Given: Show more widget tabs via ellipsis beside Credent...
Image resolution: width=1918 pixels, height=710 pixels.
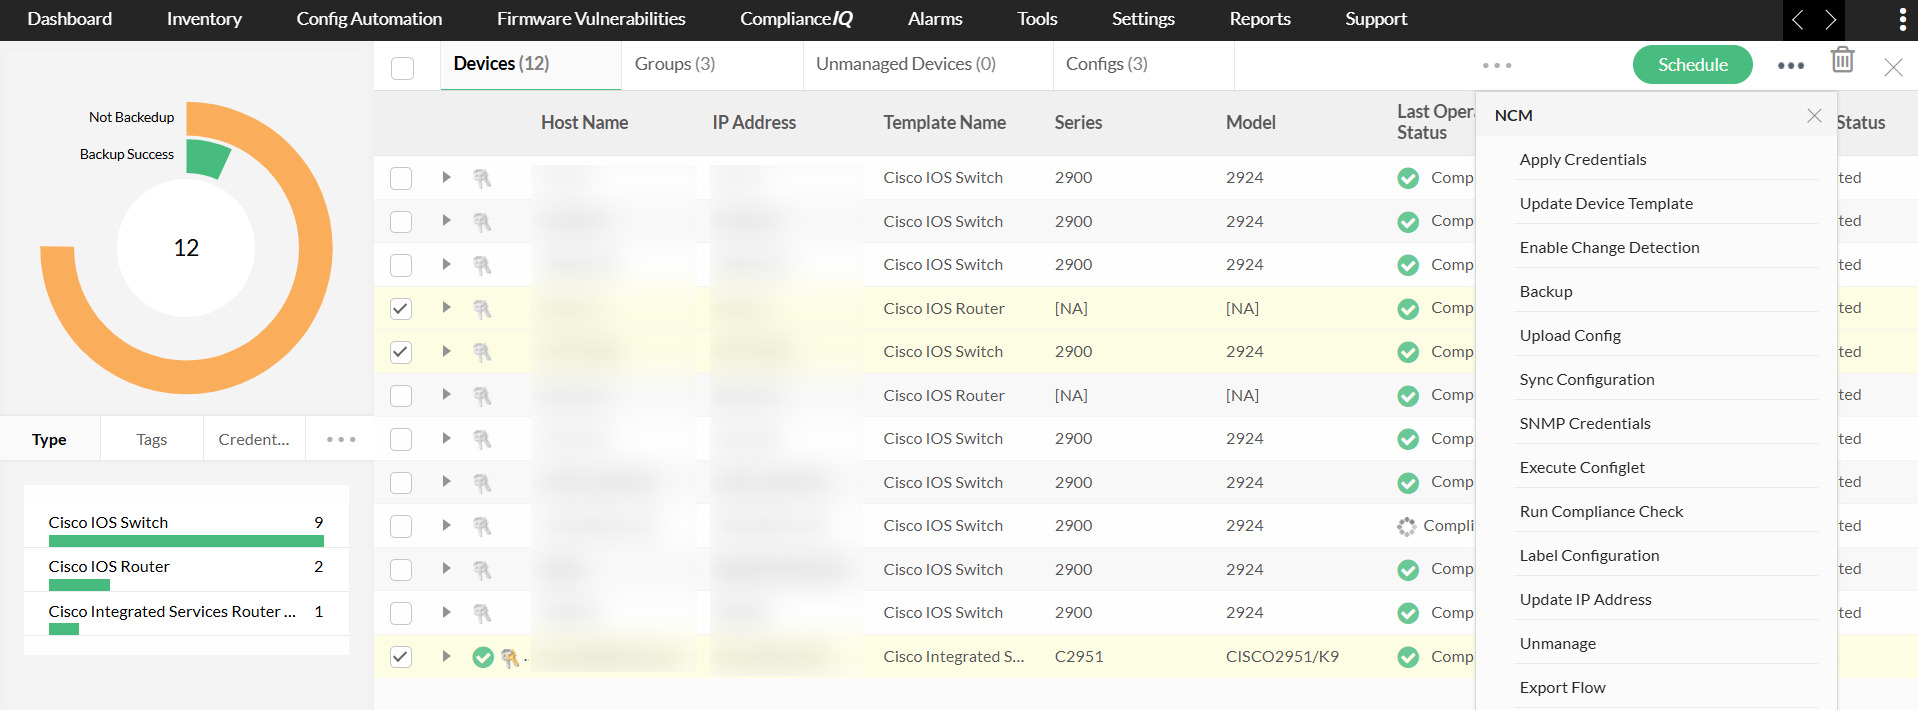Looking at the screenshot, I should pos(341,439).
